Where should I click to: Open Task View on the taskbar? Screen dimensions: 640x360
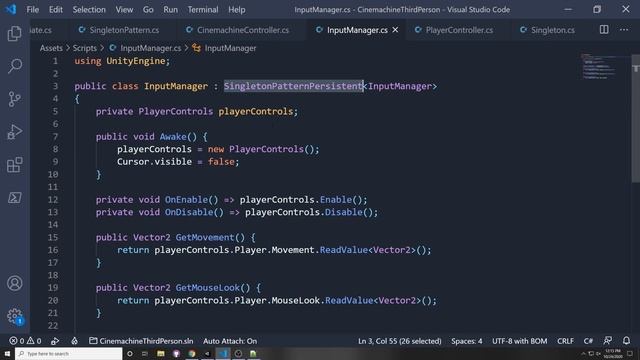[145, 353]
